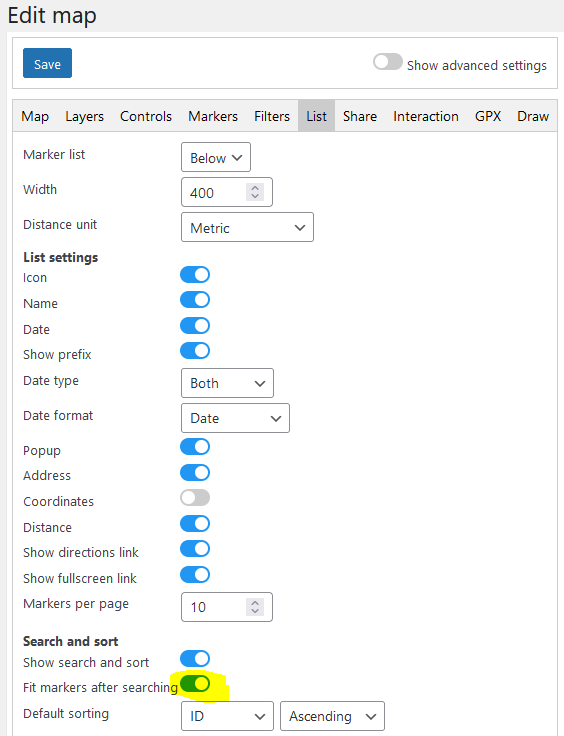
Task: Disable the Icon toggle in List settings
Action: (x=195, y=275)
